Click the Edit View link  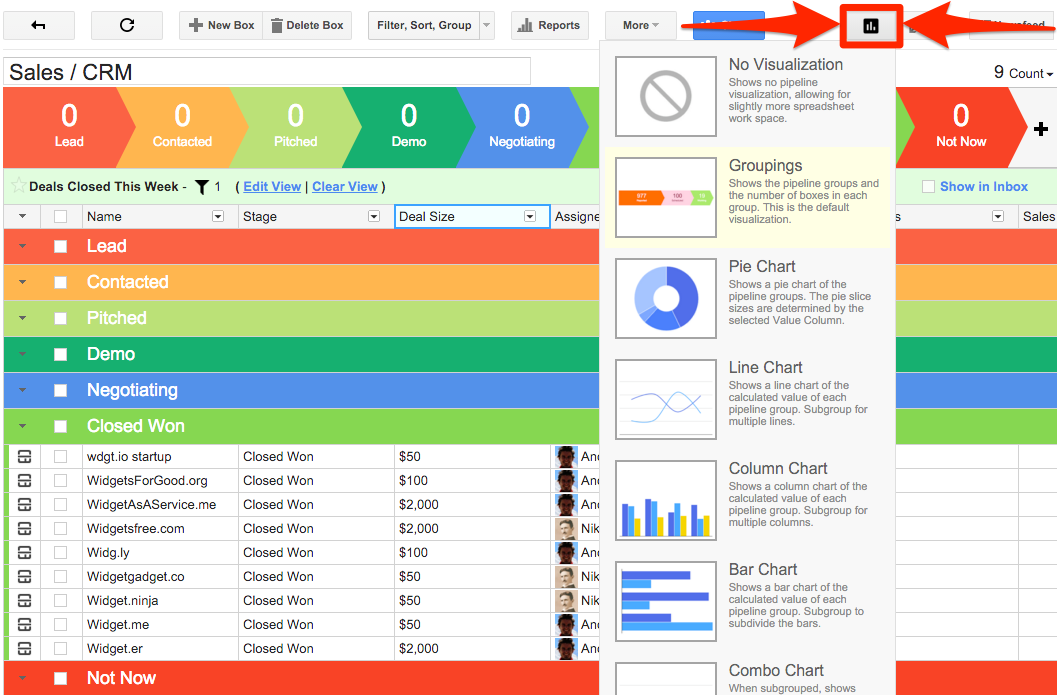[x=272, y=187]
